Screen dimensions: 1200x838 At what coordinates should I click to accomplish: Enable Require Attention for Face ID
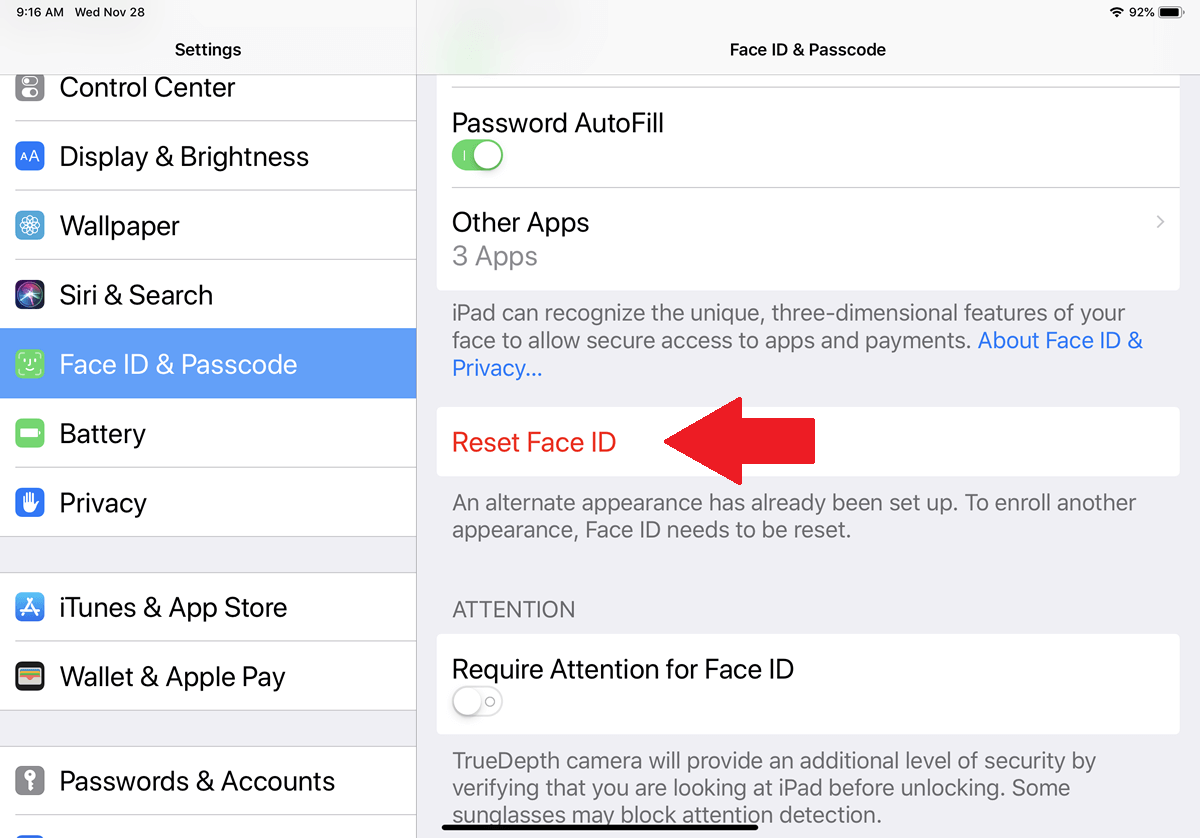(477, 702)
